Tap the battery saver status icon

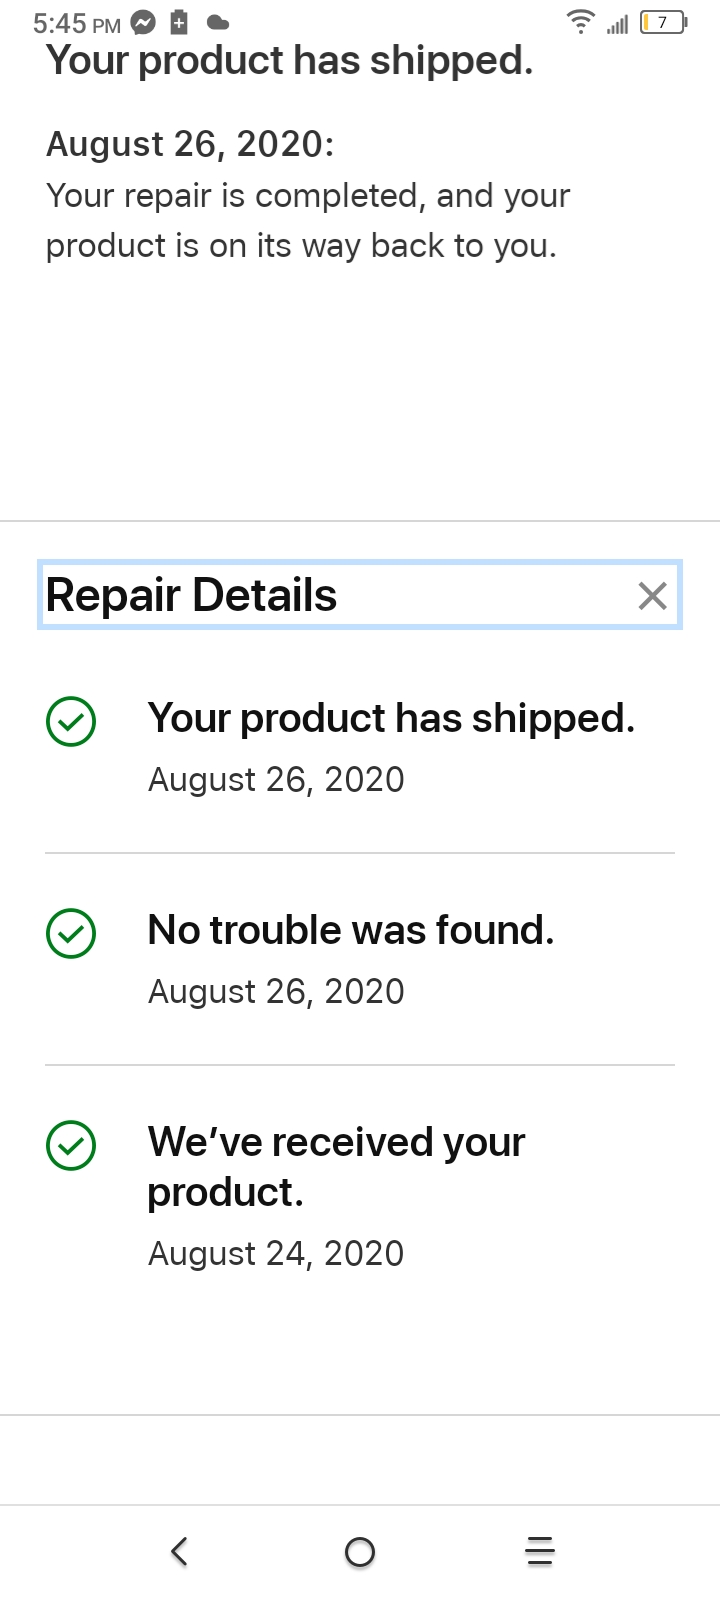coord(179,22)
